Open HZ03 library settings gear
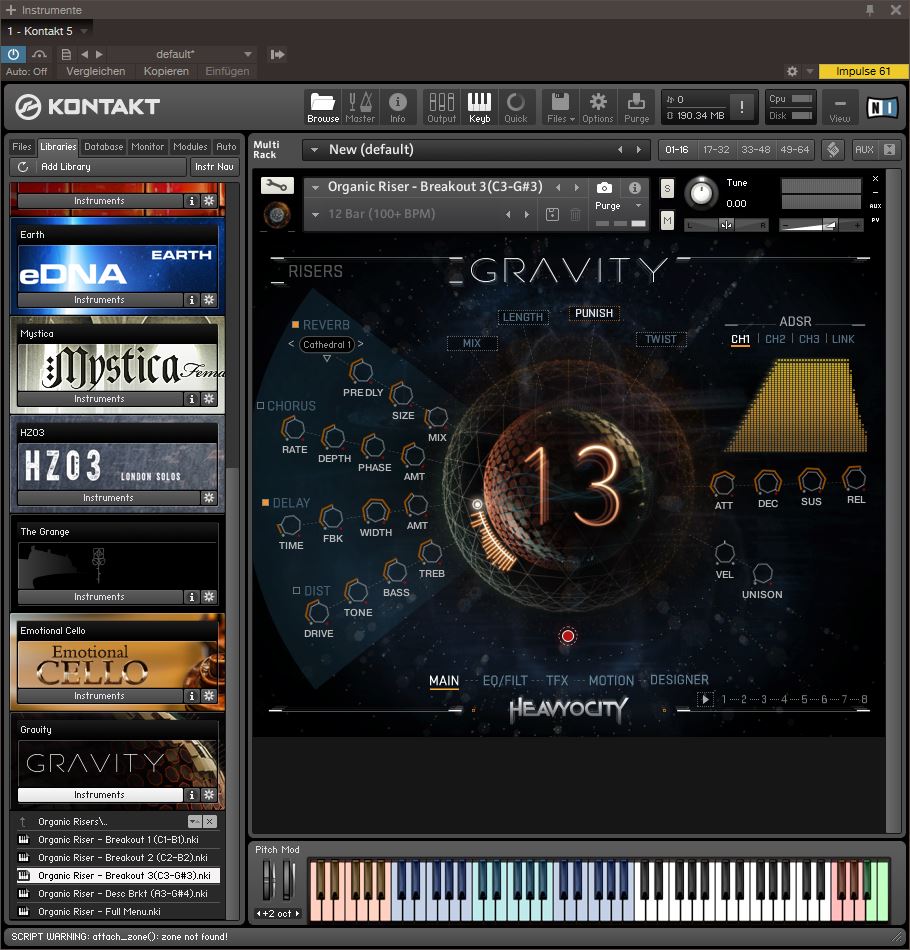Screen dimensions: 910x950 pyautogui.click(x=209, y=497)
